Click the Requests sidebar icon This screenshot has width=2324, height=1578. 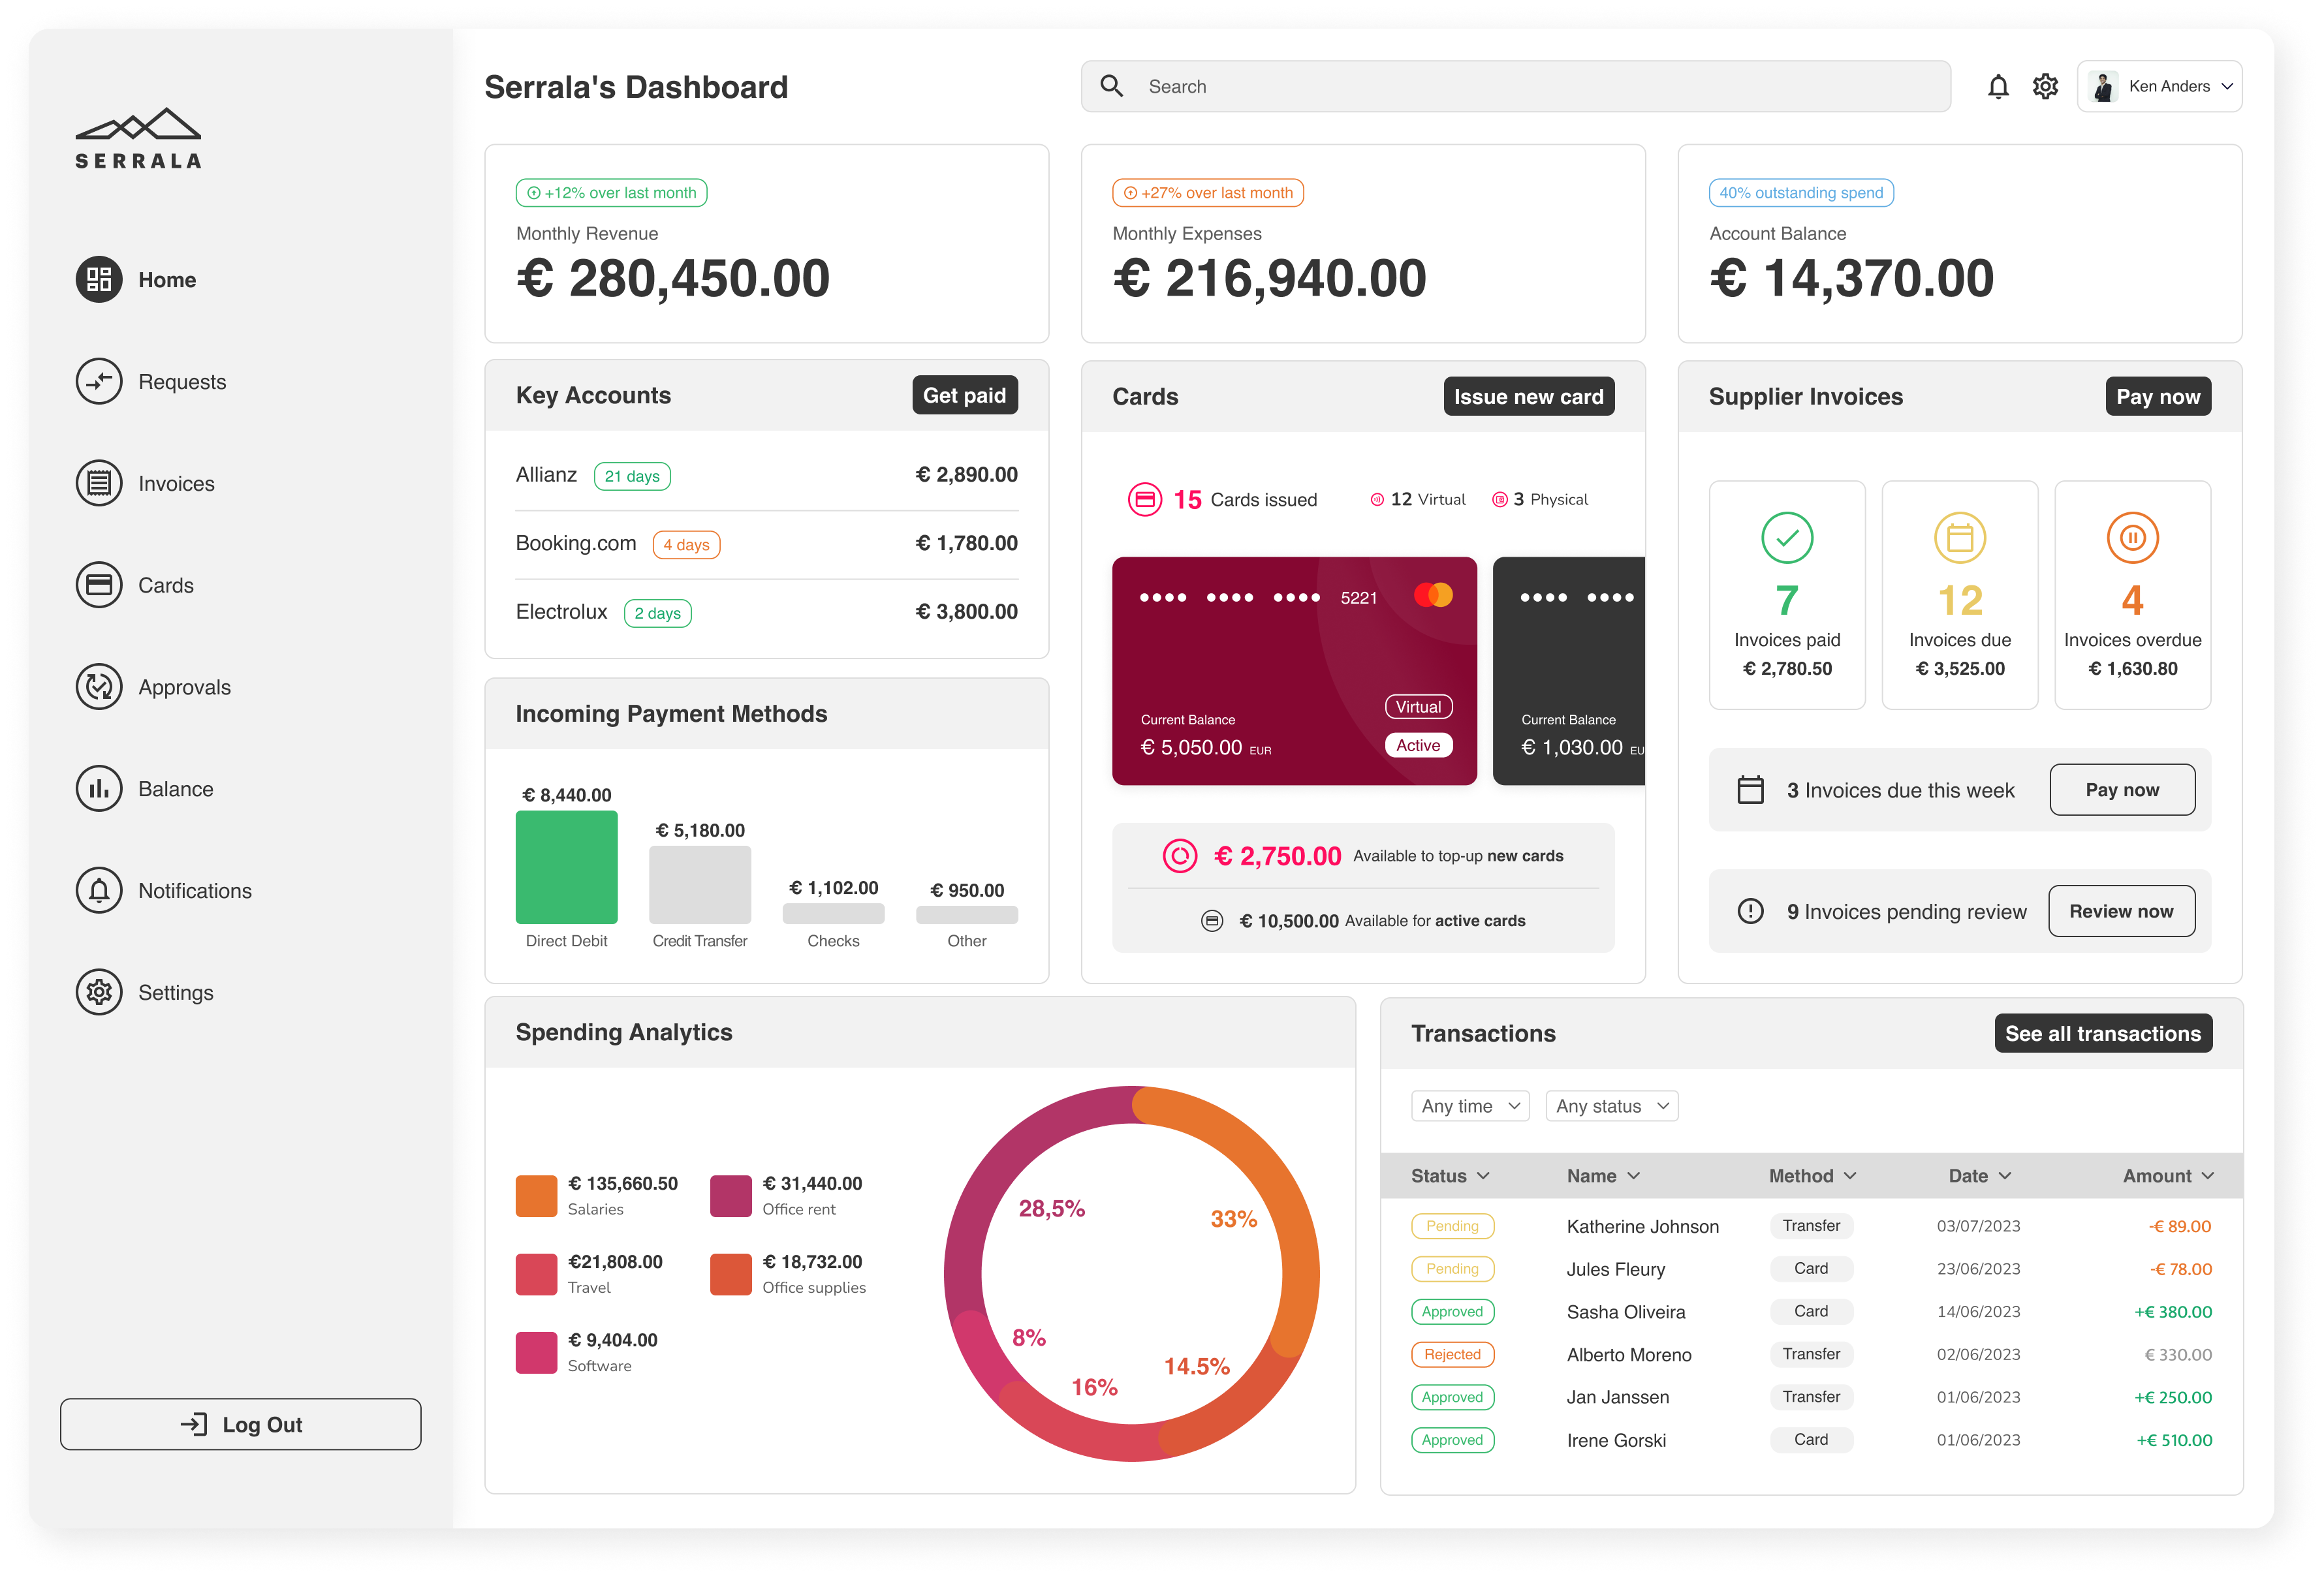point(99,381)
